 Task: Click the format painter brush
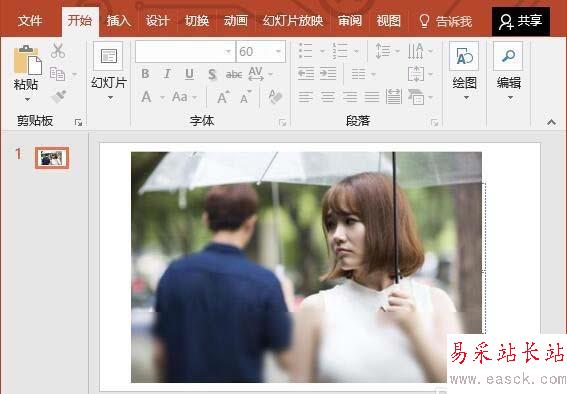58,97
